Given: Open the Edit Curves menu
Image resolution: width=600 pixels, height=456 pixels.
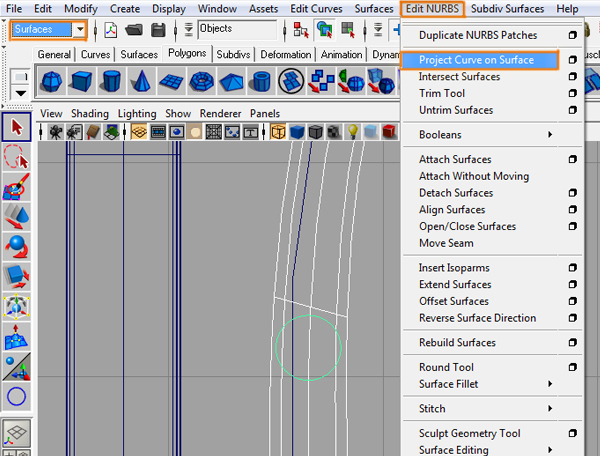Looking at the screenshot, I should 316,8.
